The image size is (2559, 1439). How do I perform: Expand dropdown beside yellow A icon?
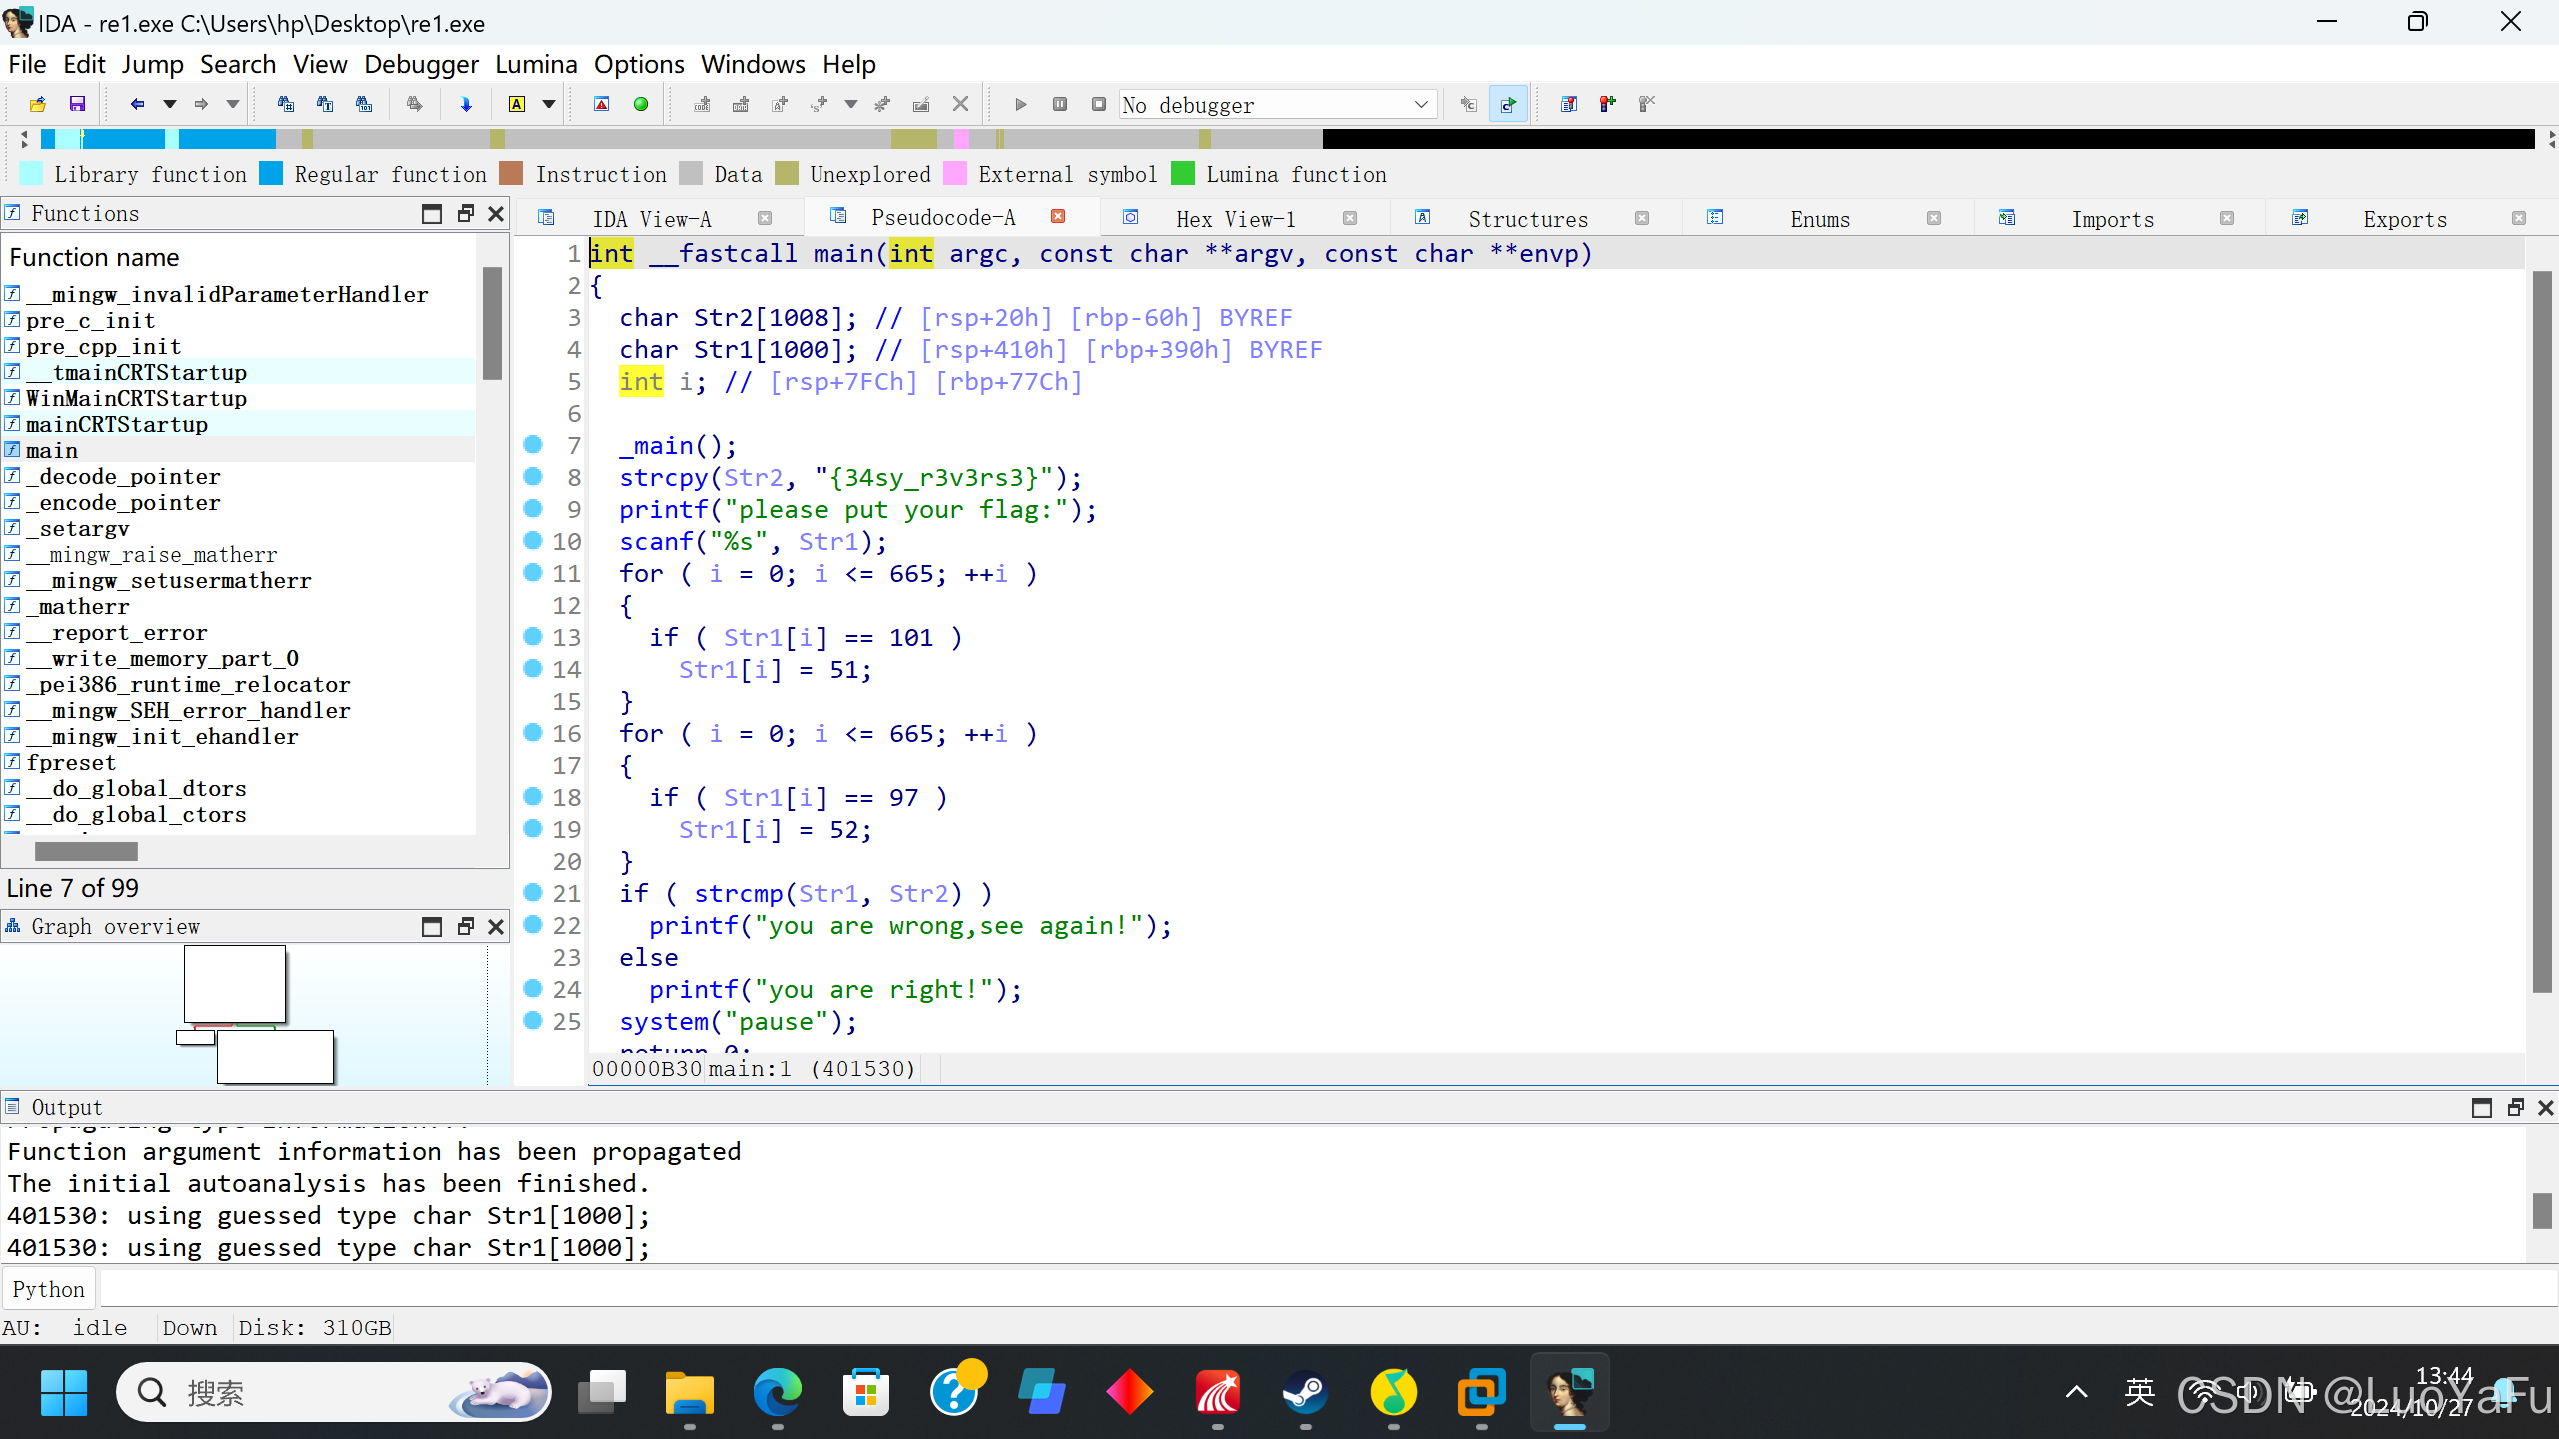tap(549, 104)
